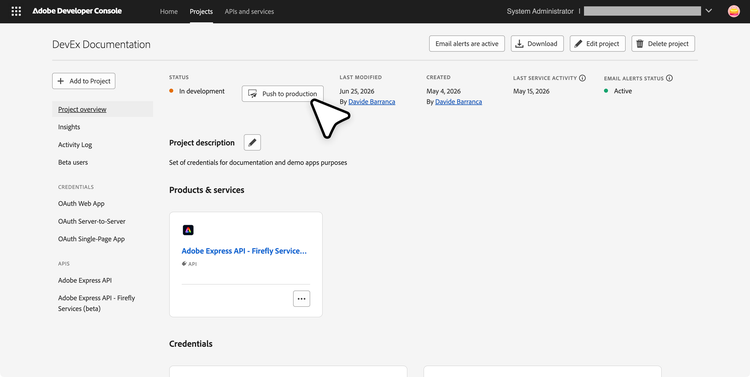Show info for Last Service Activity
750x377 pixels.
coord(582,78)
